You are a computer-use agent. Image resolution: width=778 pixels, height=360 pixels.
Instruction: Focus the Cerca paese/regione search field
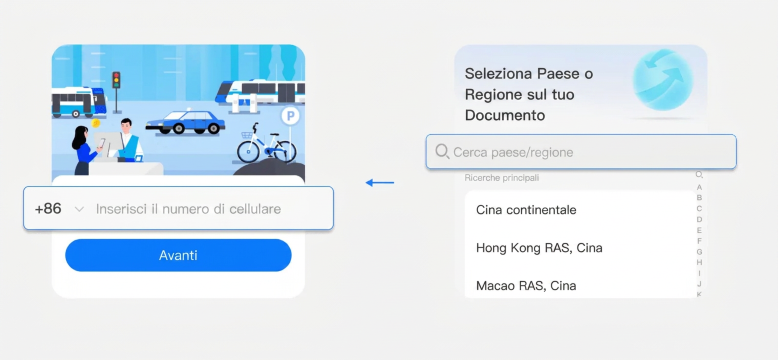click(x=581, y=152)
